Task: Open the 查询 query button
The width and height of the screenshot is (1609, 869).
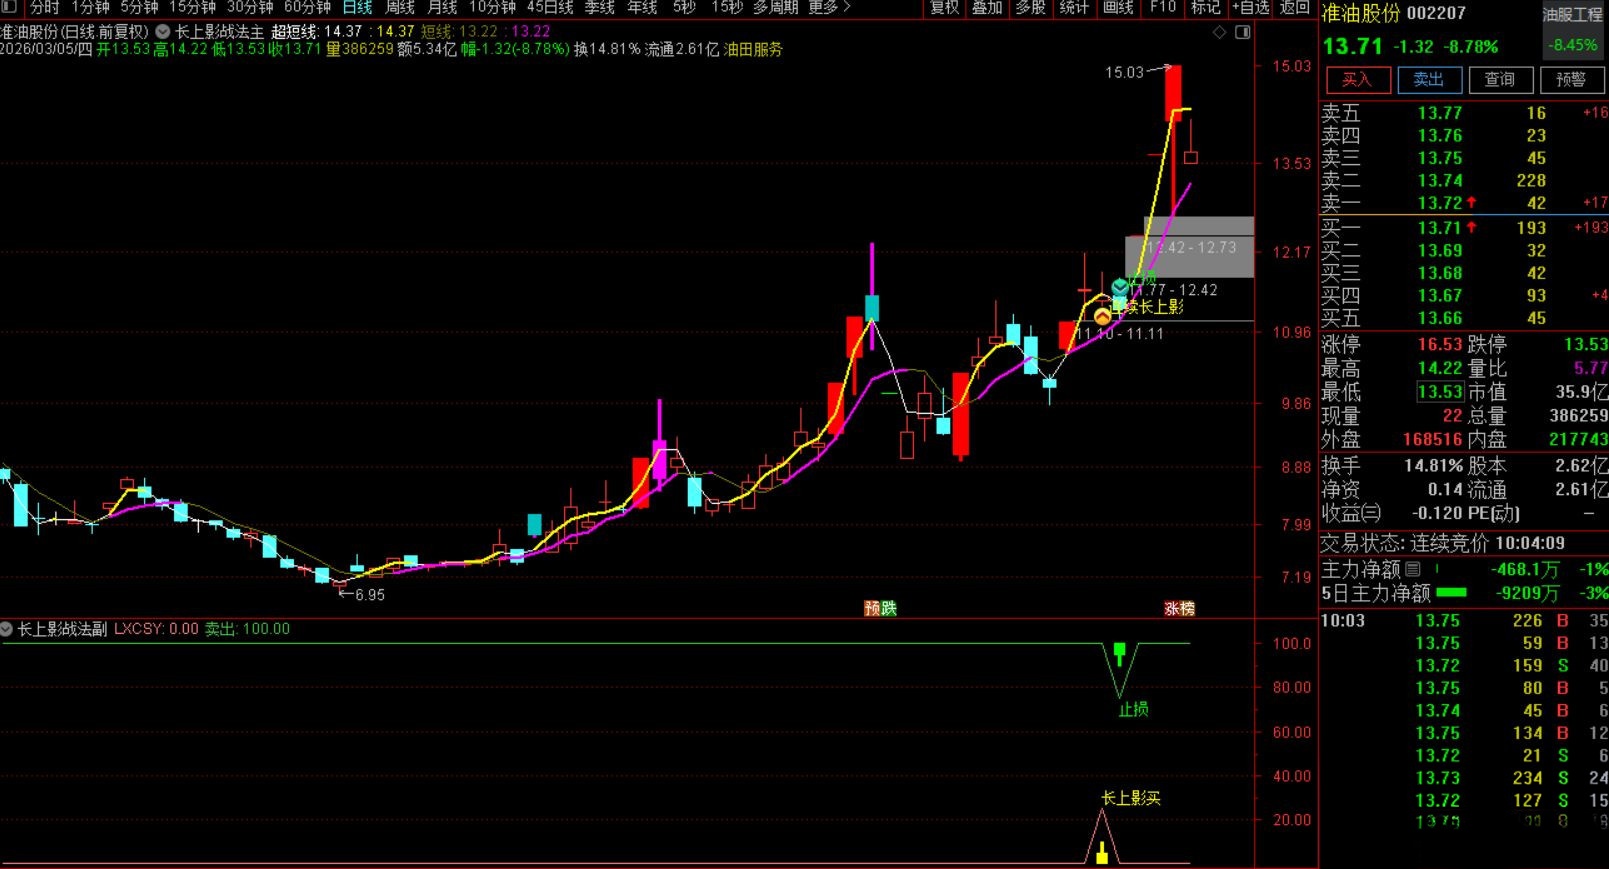Action: (1499, 80)
